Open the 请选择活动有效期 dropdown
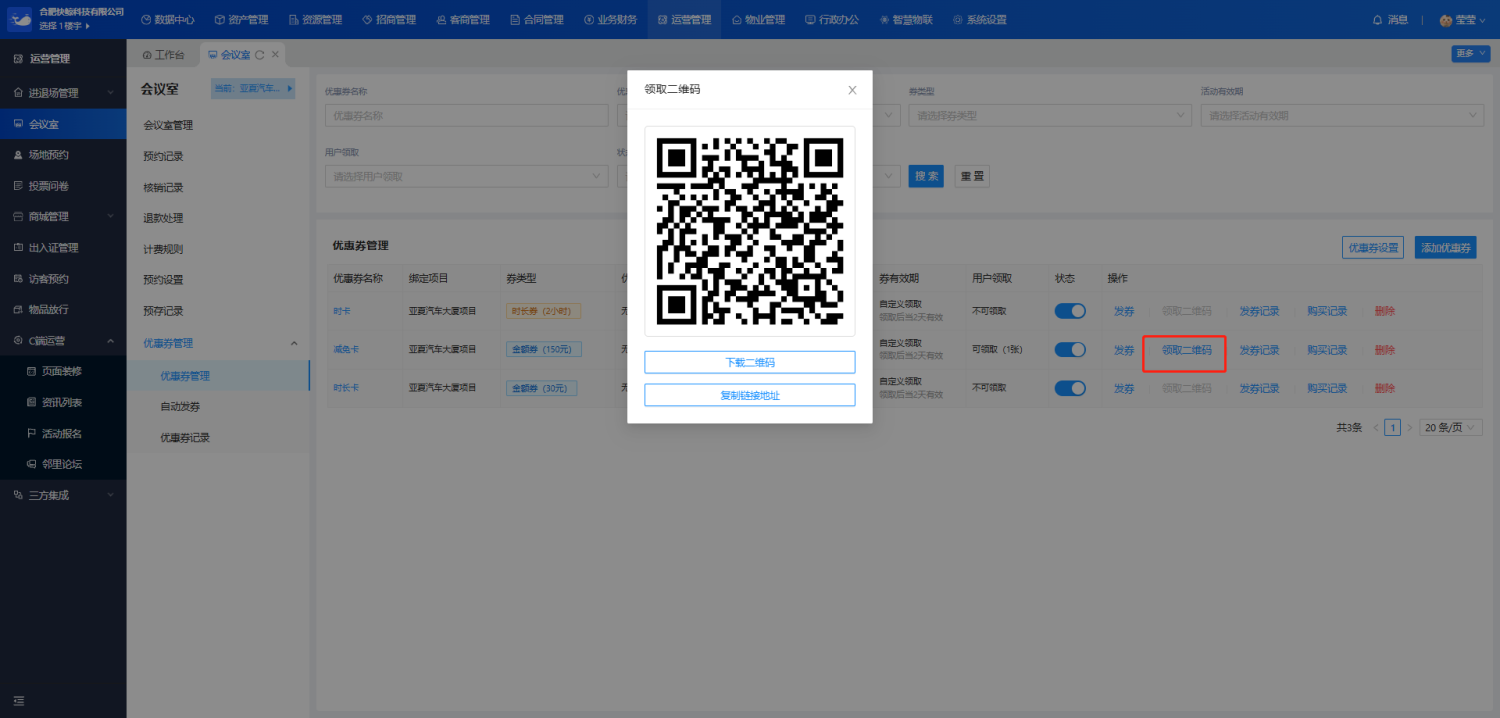 tap(1343, 116)
